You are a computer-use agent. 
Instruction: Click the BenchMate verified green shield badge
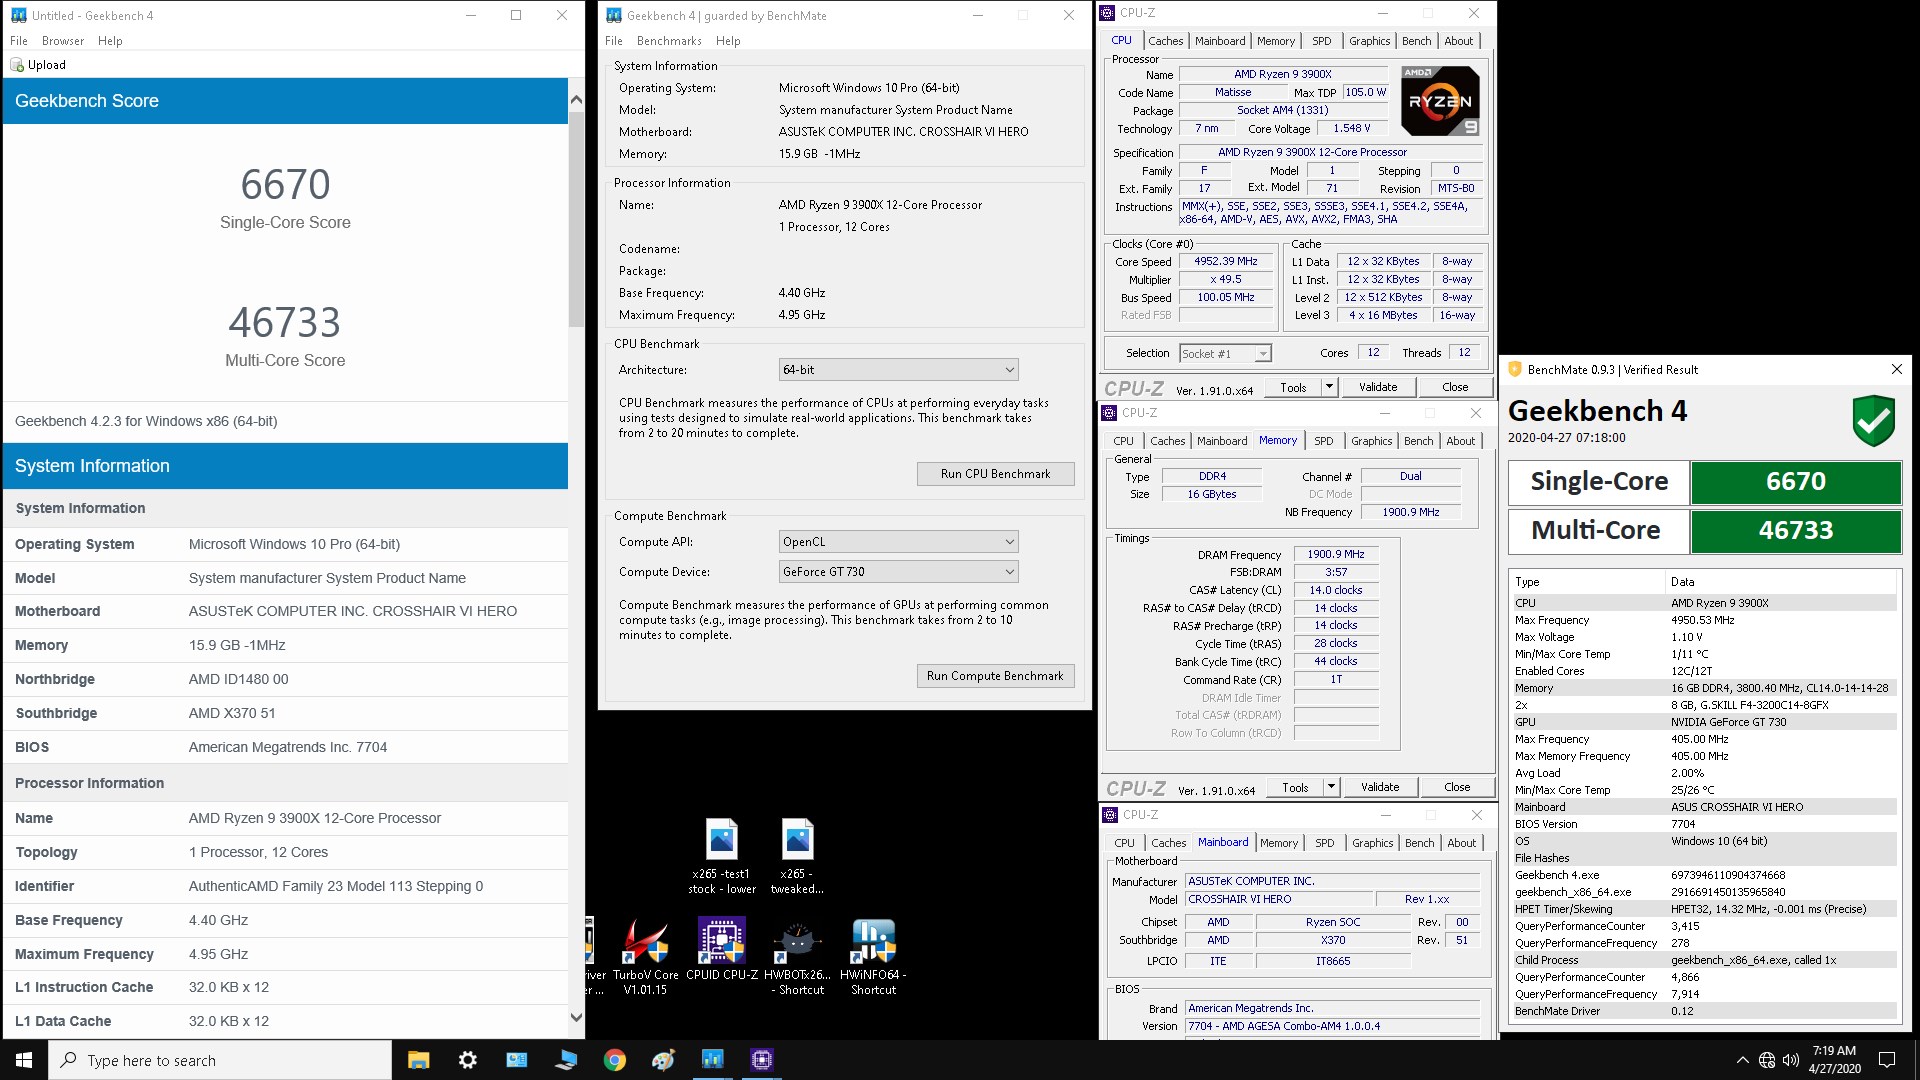[x=1873, y=421]
